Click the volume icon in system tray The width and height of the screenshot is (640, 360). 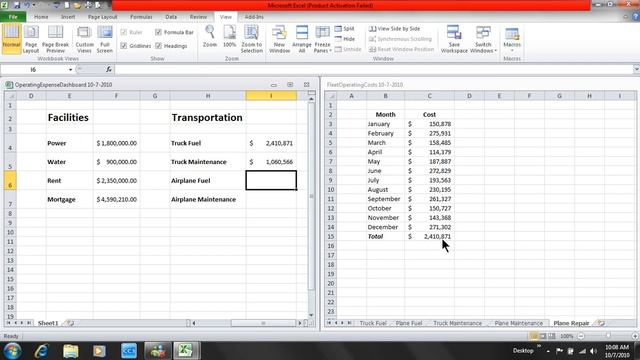(593, 351)
